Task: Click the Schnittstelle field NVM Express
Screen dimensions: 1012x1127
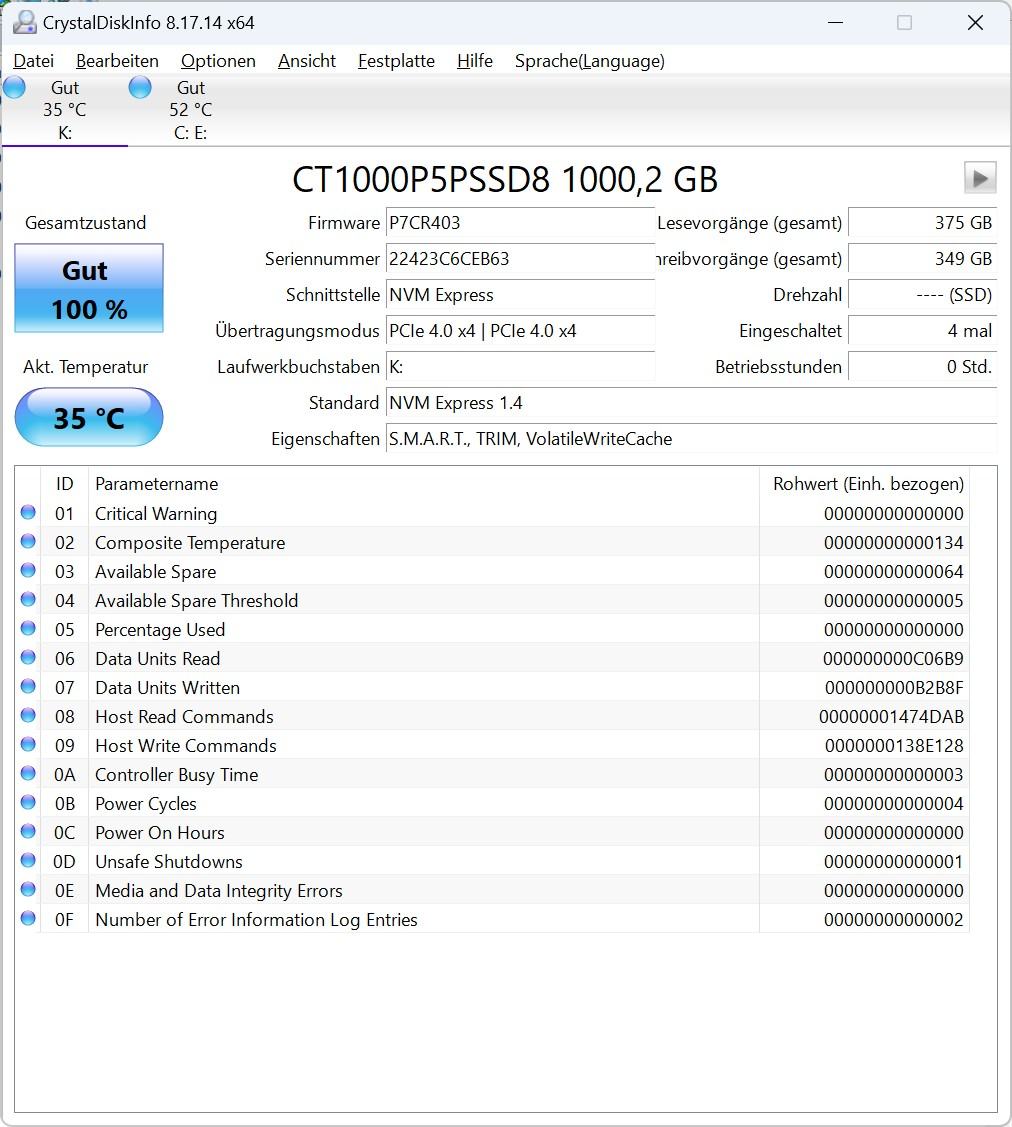Action: point(520,295)
